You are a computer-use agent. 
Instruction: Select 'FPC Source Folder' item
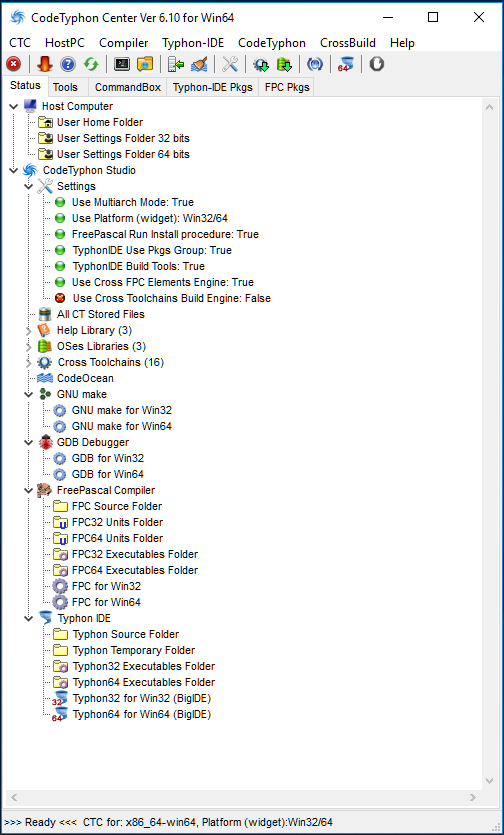(117, 506)
